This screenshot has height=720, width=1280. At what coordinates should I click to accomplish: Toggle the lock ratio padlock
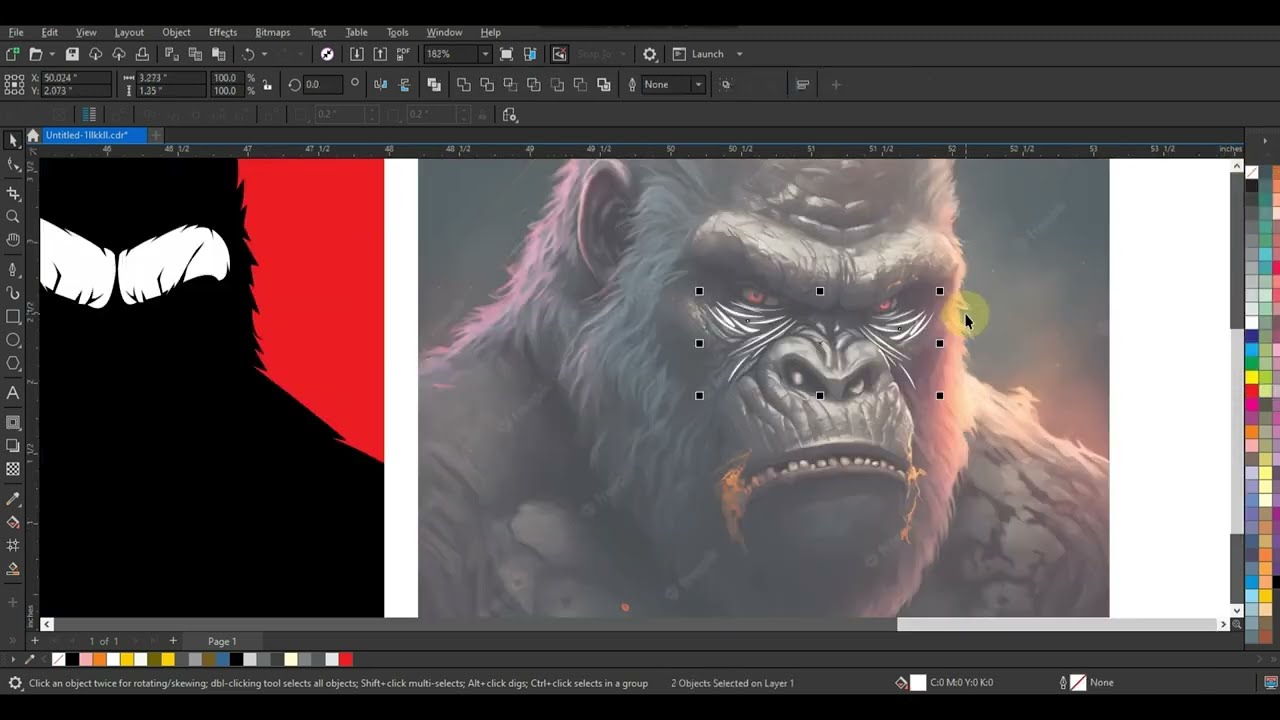(x=267, y=85)
